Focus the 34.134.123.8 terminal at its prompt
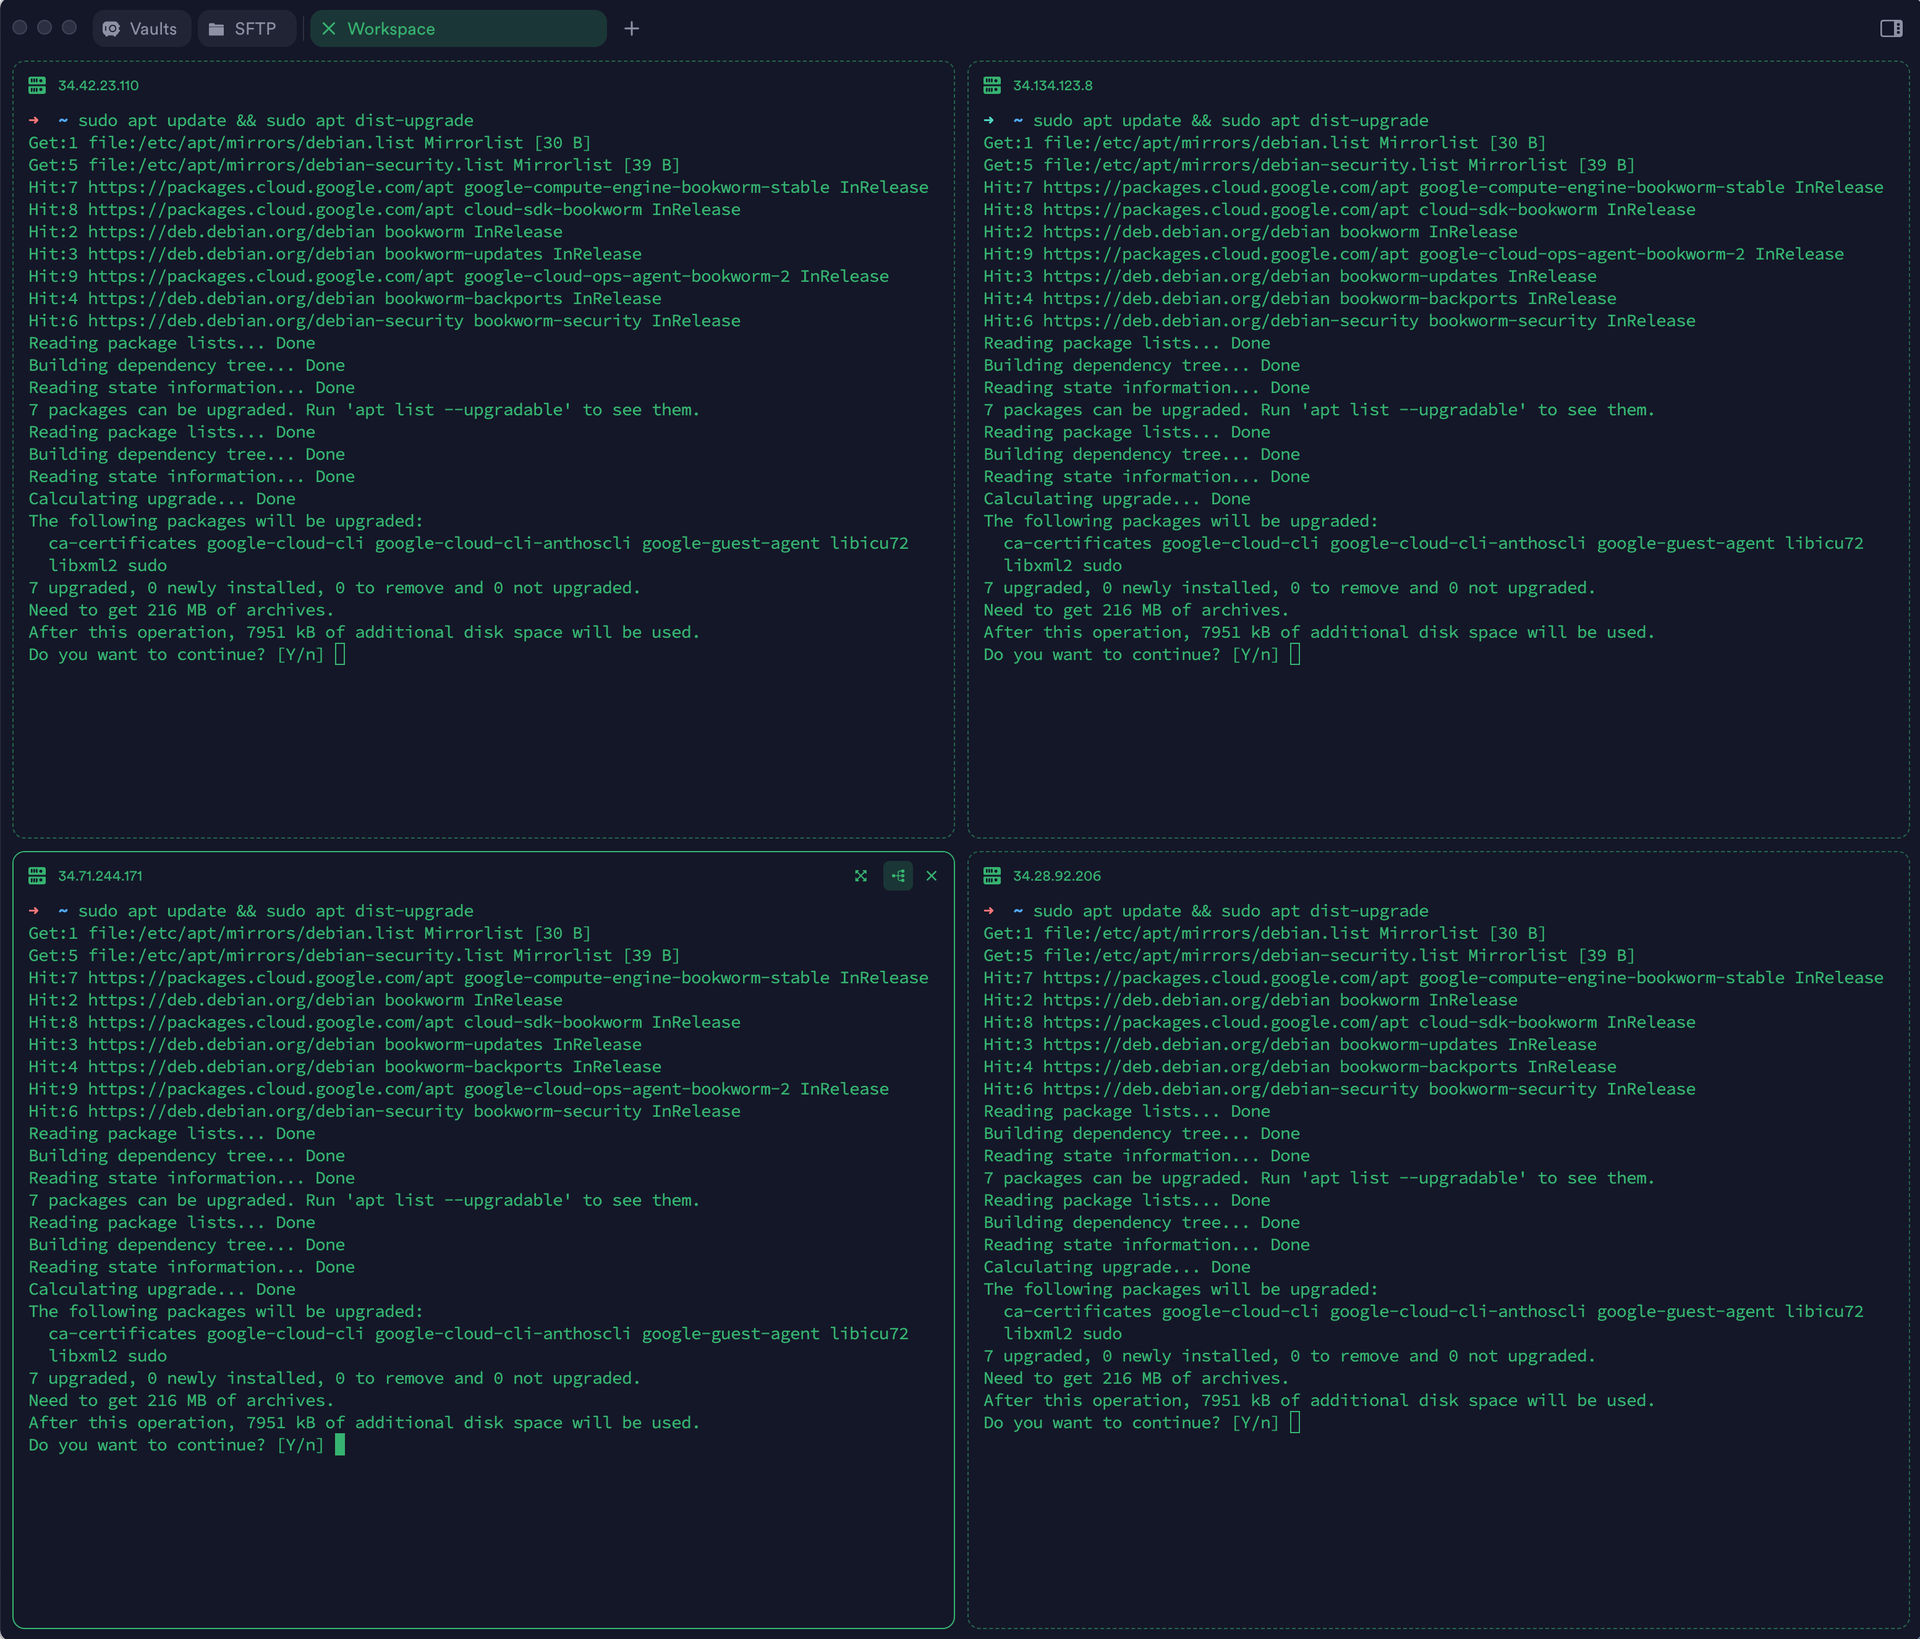 pos(1295,655)
